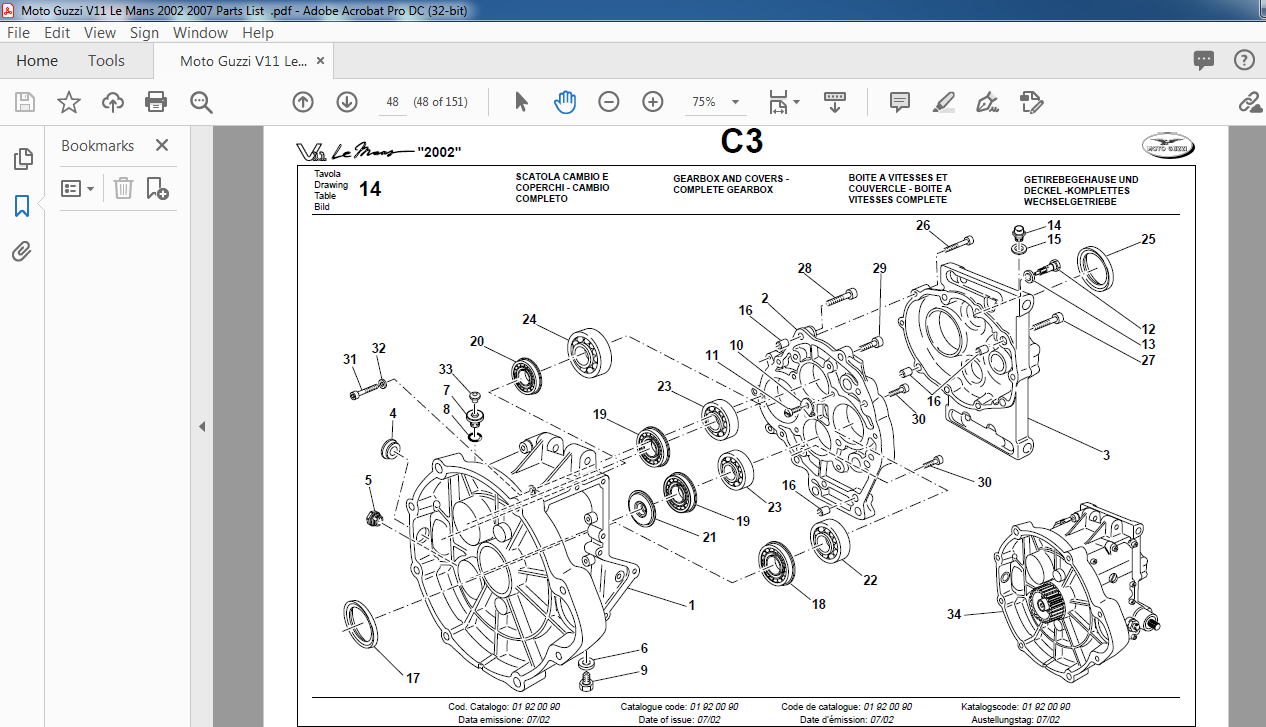Click the part number 25 label
1266x727 pixels.
tap(1148, 239)
